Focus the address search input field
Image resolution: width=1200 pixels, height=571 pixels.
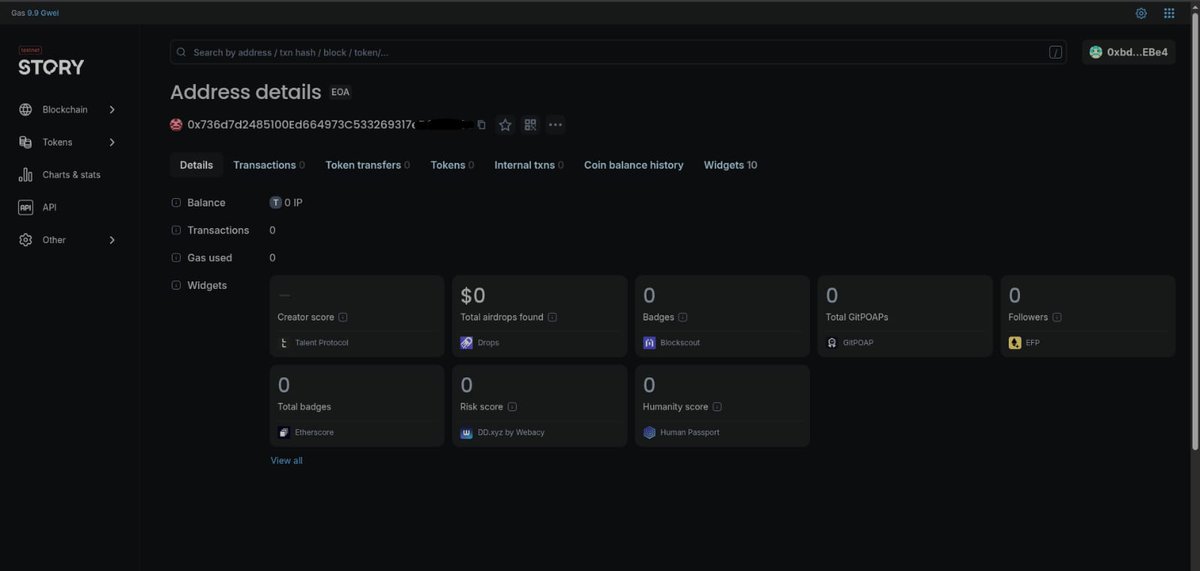619,52
